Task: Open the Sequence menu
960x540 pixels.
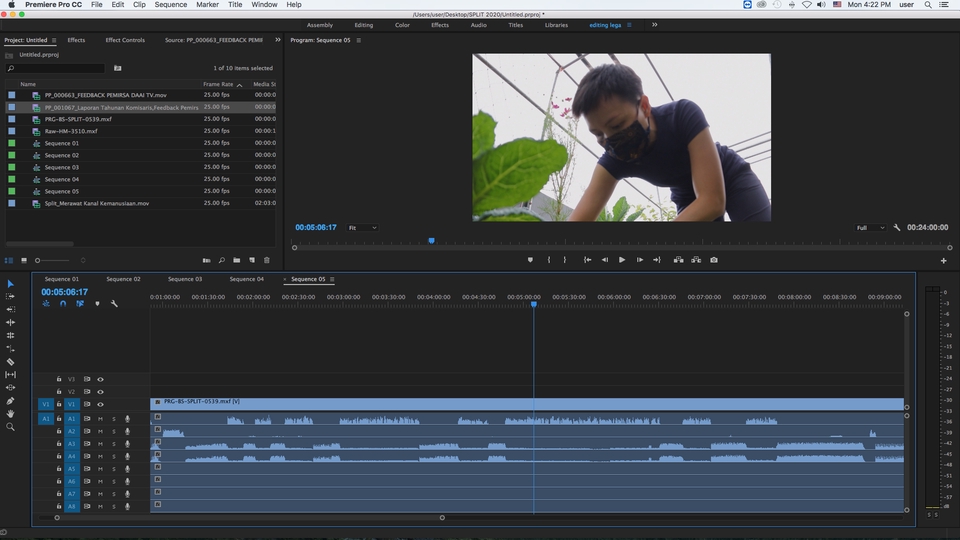Action: click(170, 5)
